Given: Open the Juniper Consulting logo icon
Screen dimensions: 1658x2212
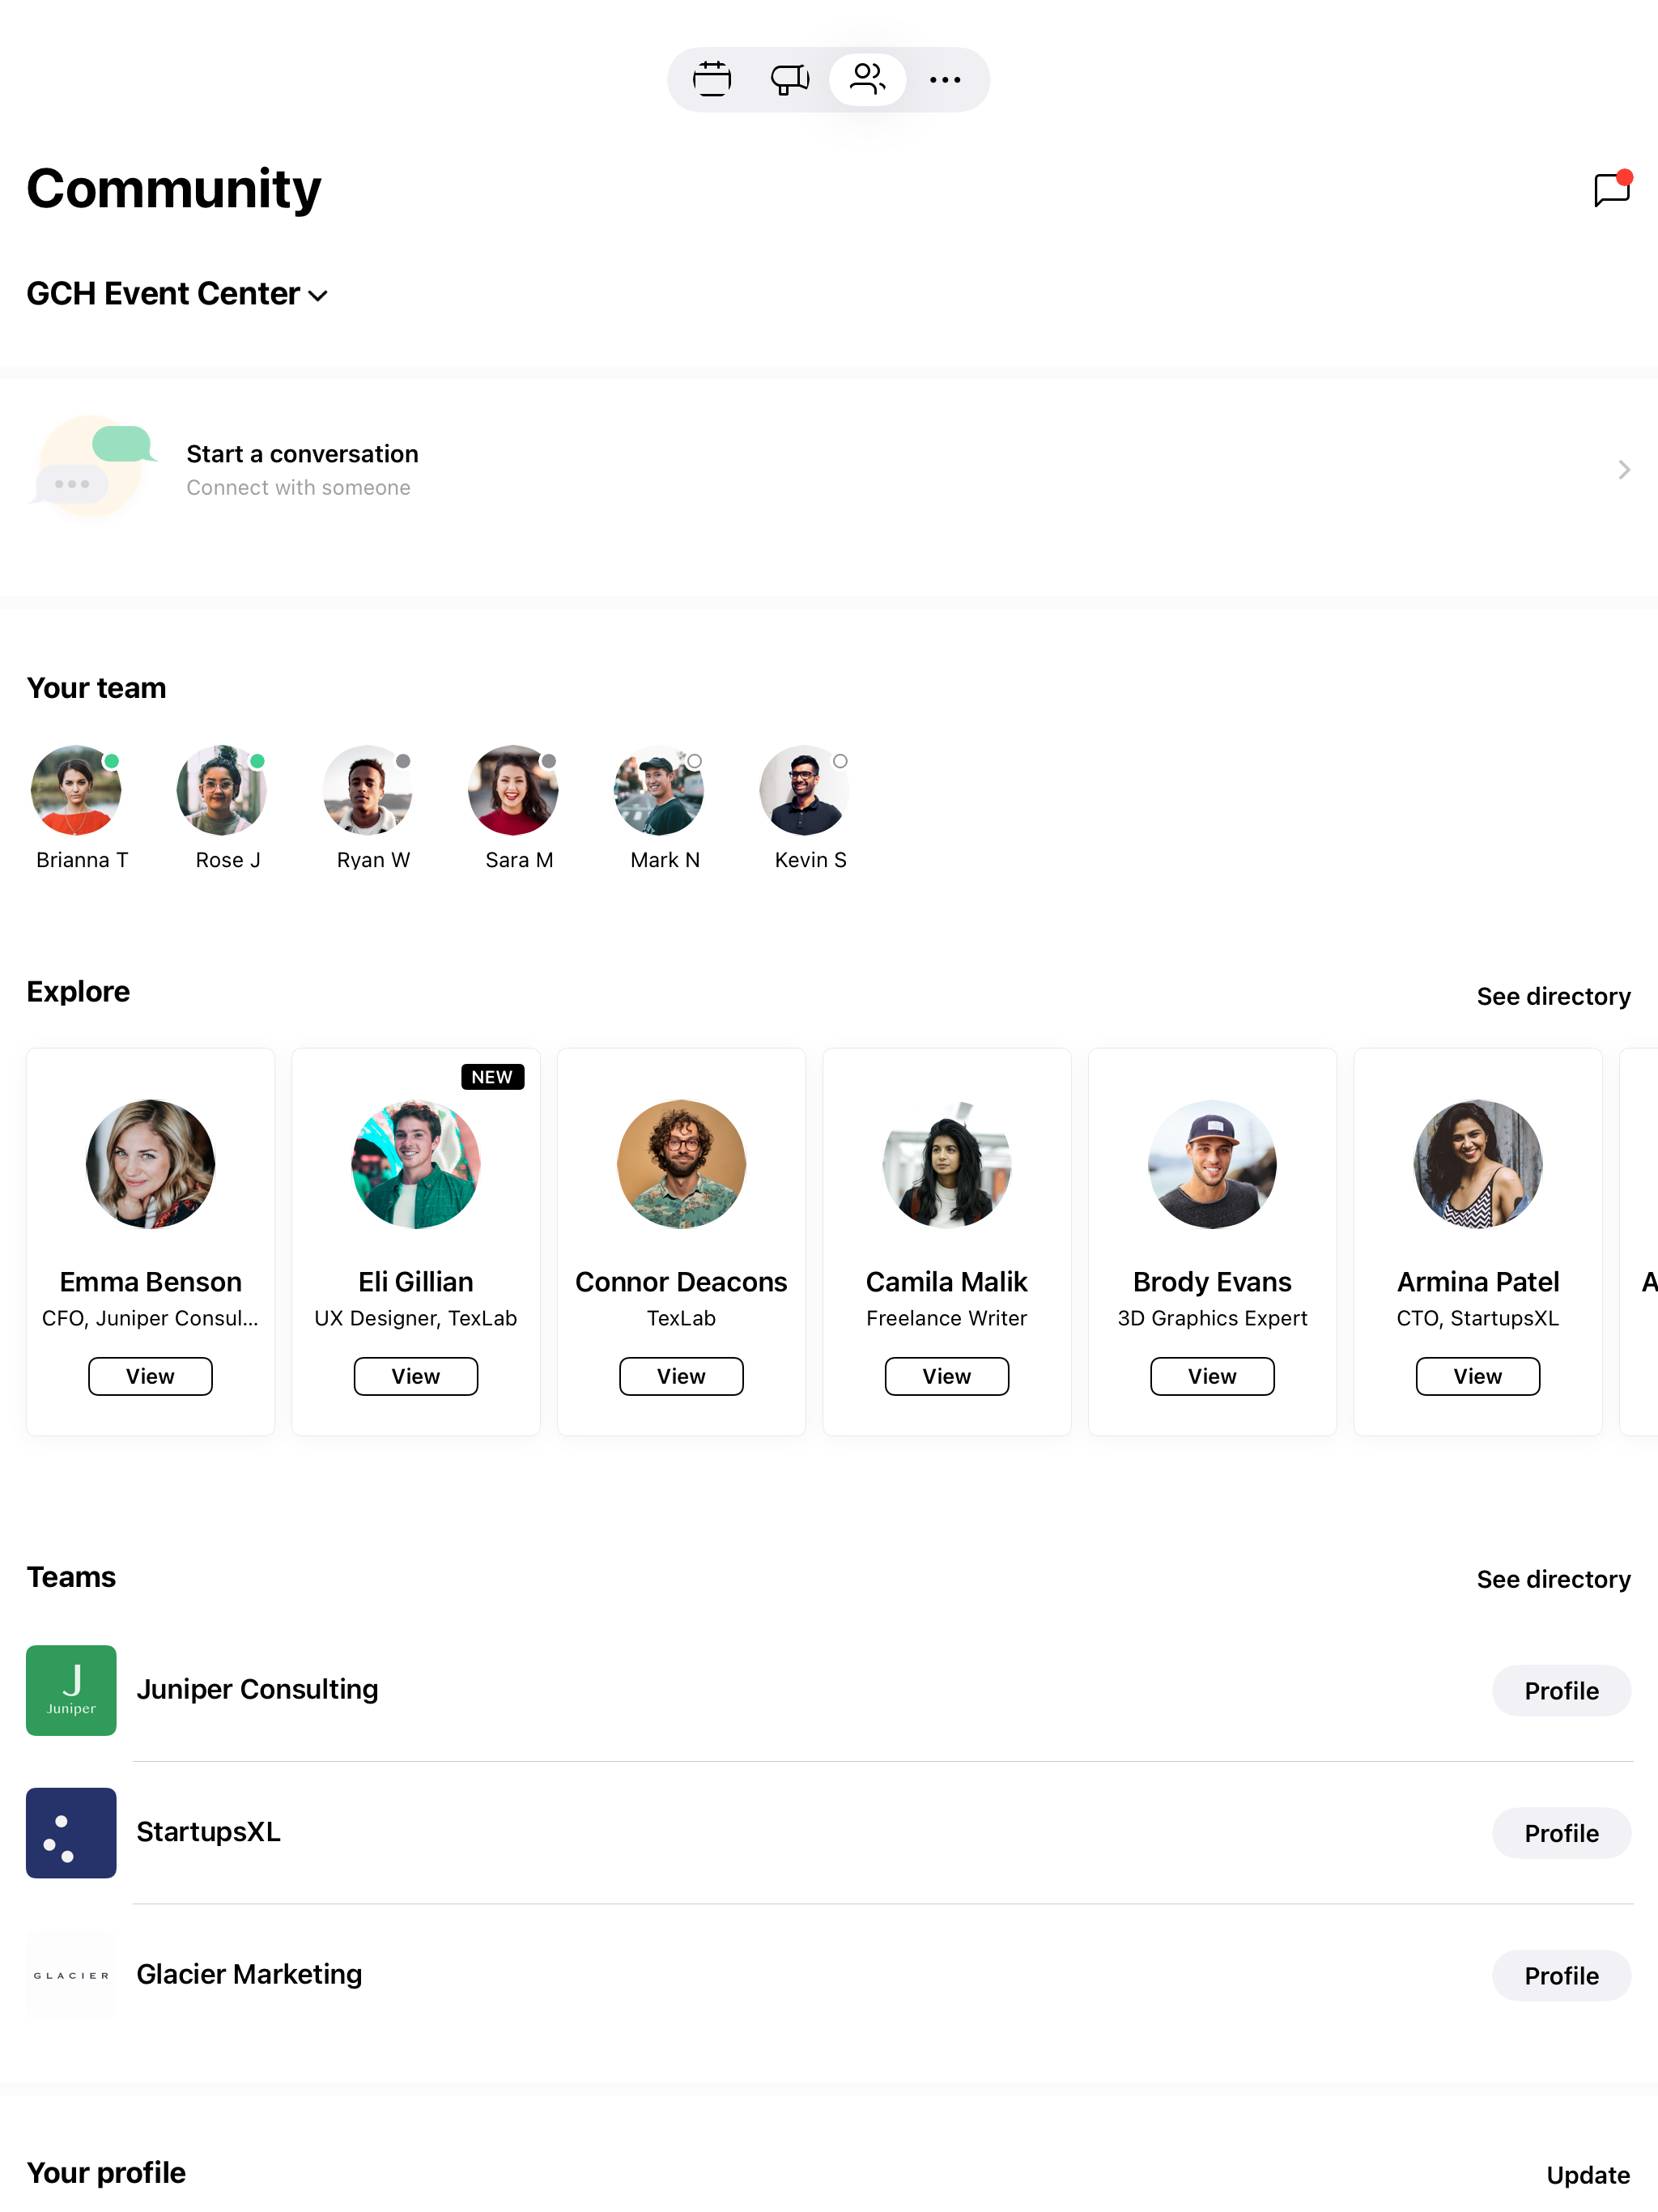Looking at the screenshot, I should click(x=71, y=1690).
